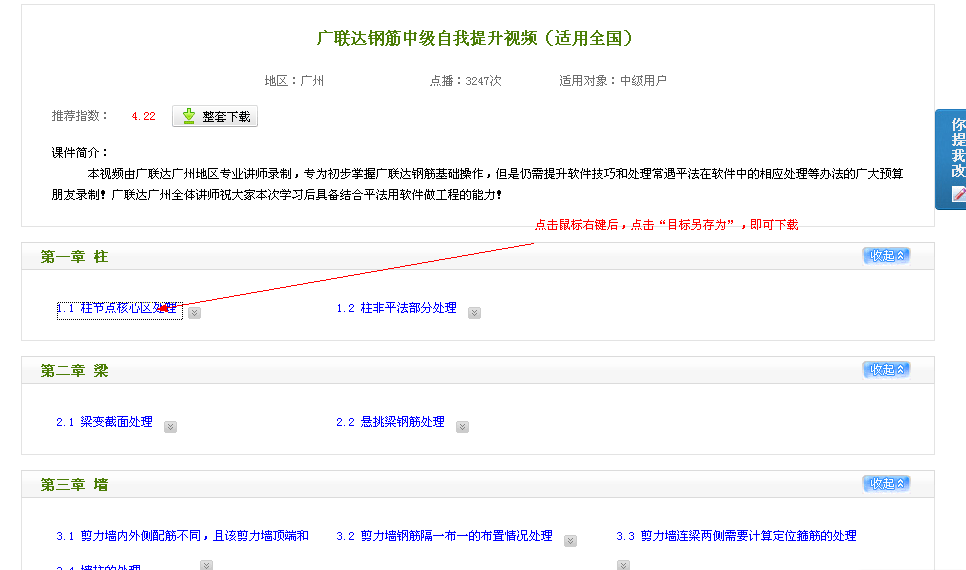Click the pencil icon on feedback tab
The height and width of the screenshot is (570, 966).
(x=959, y=194)
